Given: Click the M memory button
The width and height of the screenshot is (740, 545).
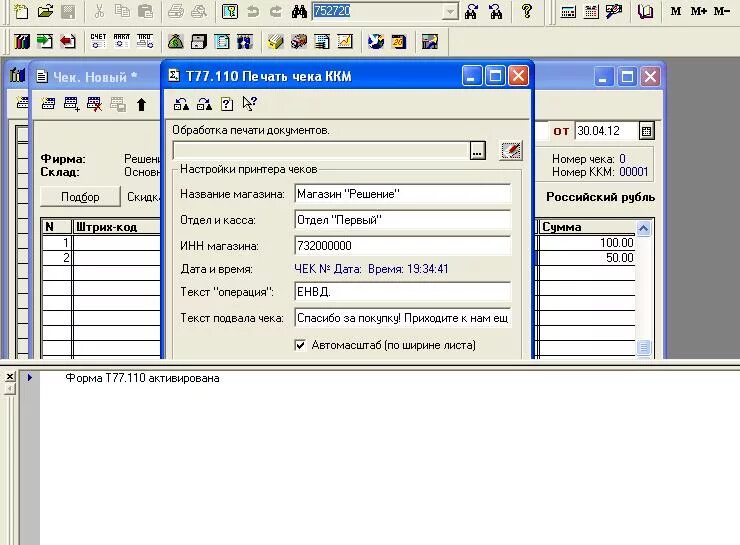Looking at the screenshot, I should (676, 11).
